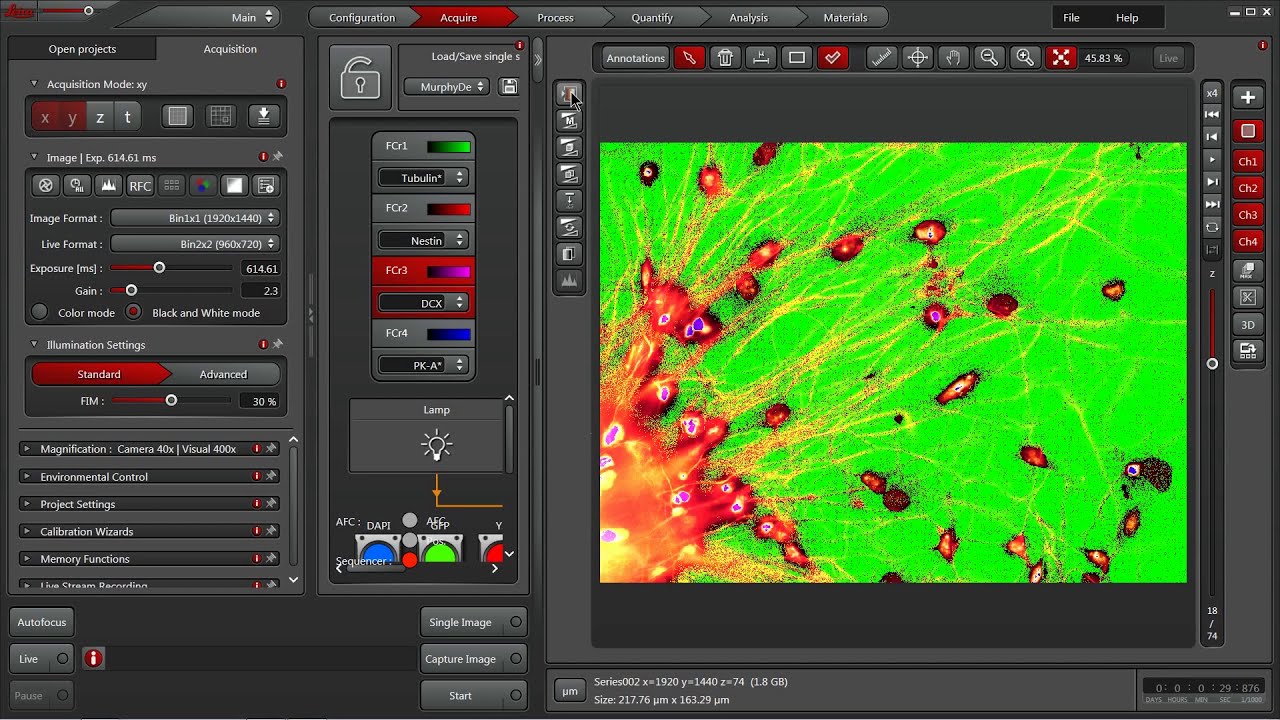Click the floppy disk save settings icon
The height and width of the screenshot is (720, 1280).
click(x=509, y=87)
